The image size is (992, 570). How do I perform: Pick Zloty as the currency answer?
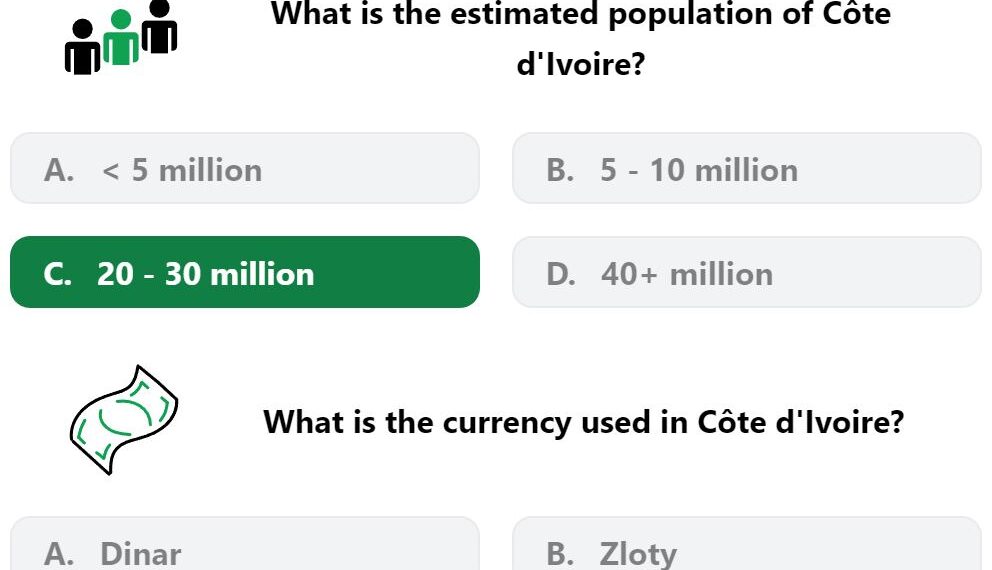(x=747, y=544)
